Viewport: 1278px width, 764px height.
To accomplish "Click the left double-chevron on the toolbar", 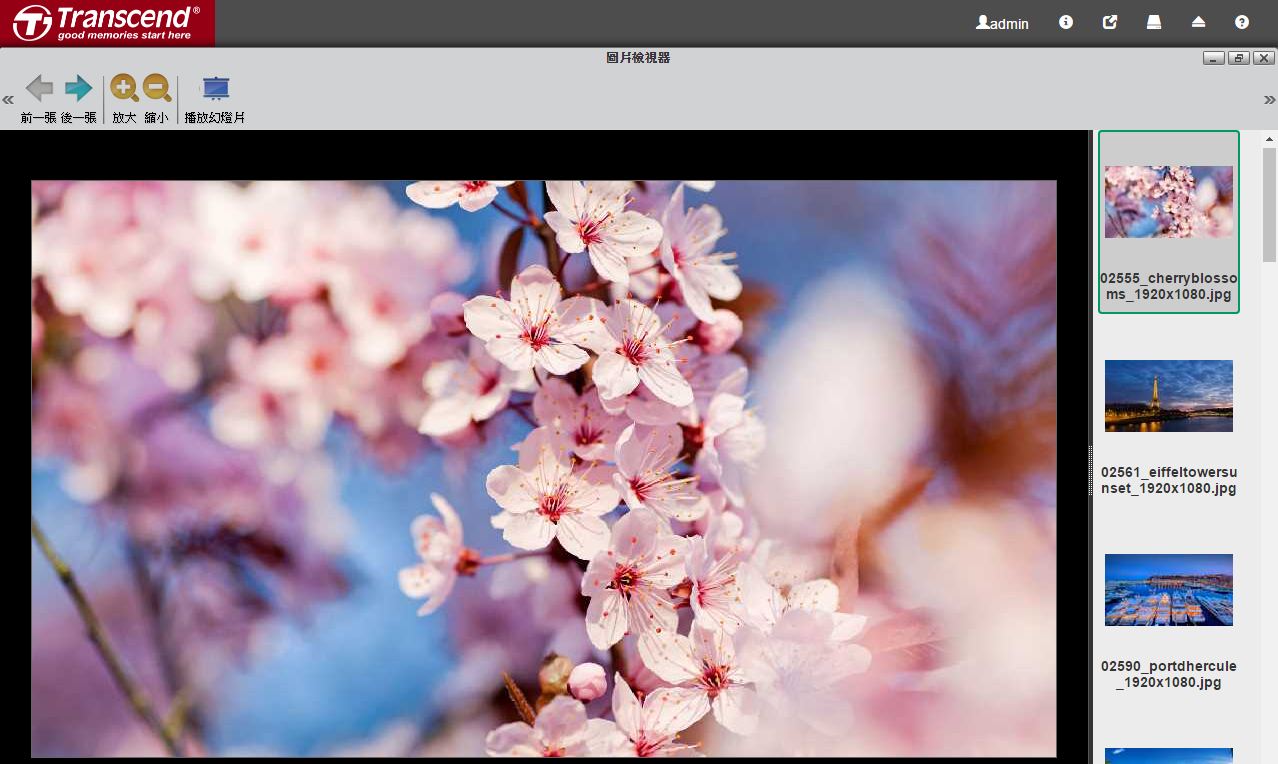I will pyautogui.click(x=8, y=100).
